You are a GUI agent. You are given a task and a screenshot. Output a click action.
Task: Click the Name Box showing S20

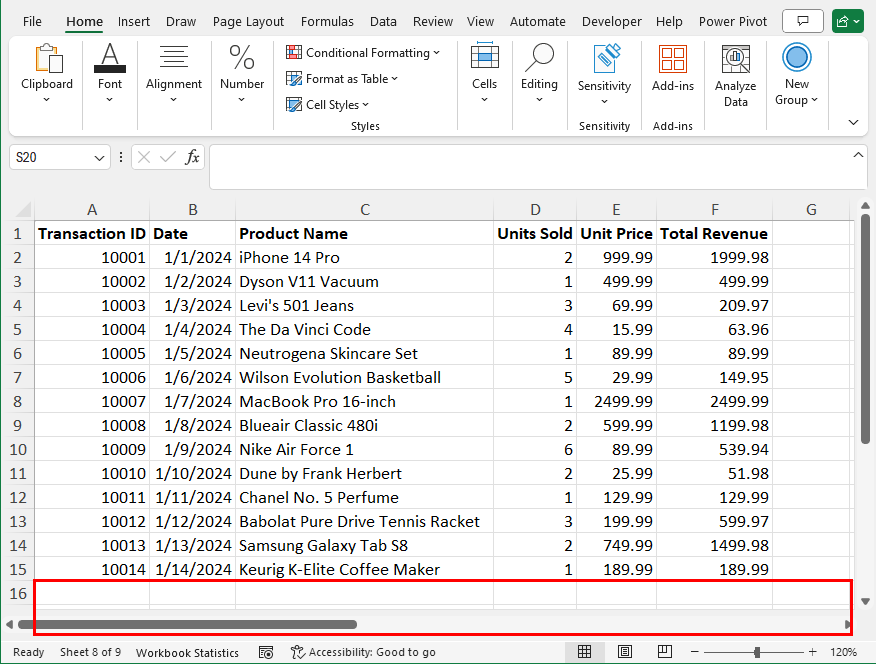tap(51, 157)
